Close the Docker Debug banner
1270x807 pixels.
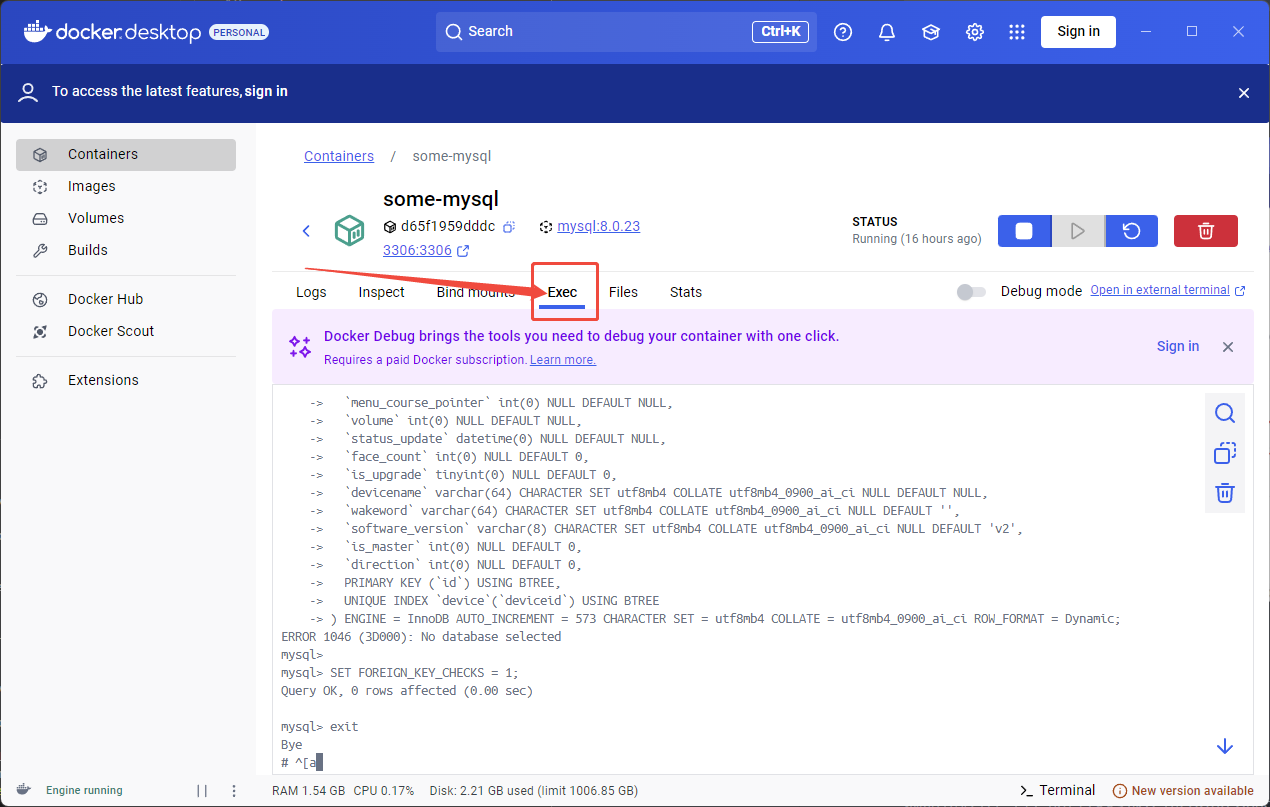pyautogui.click(x=1228, y=347)
